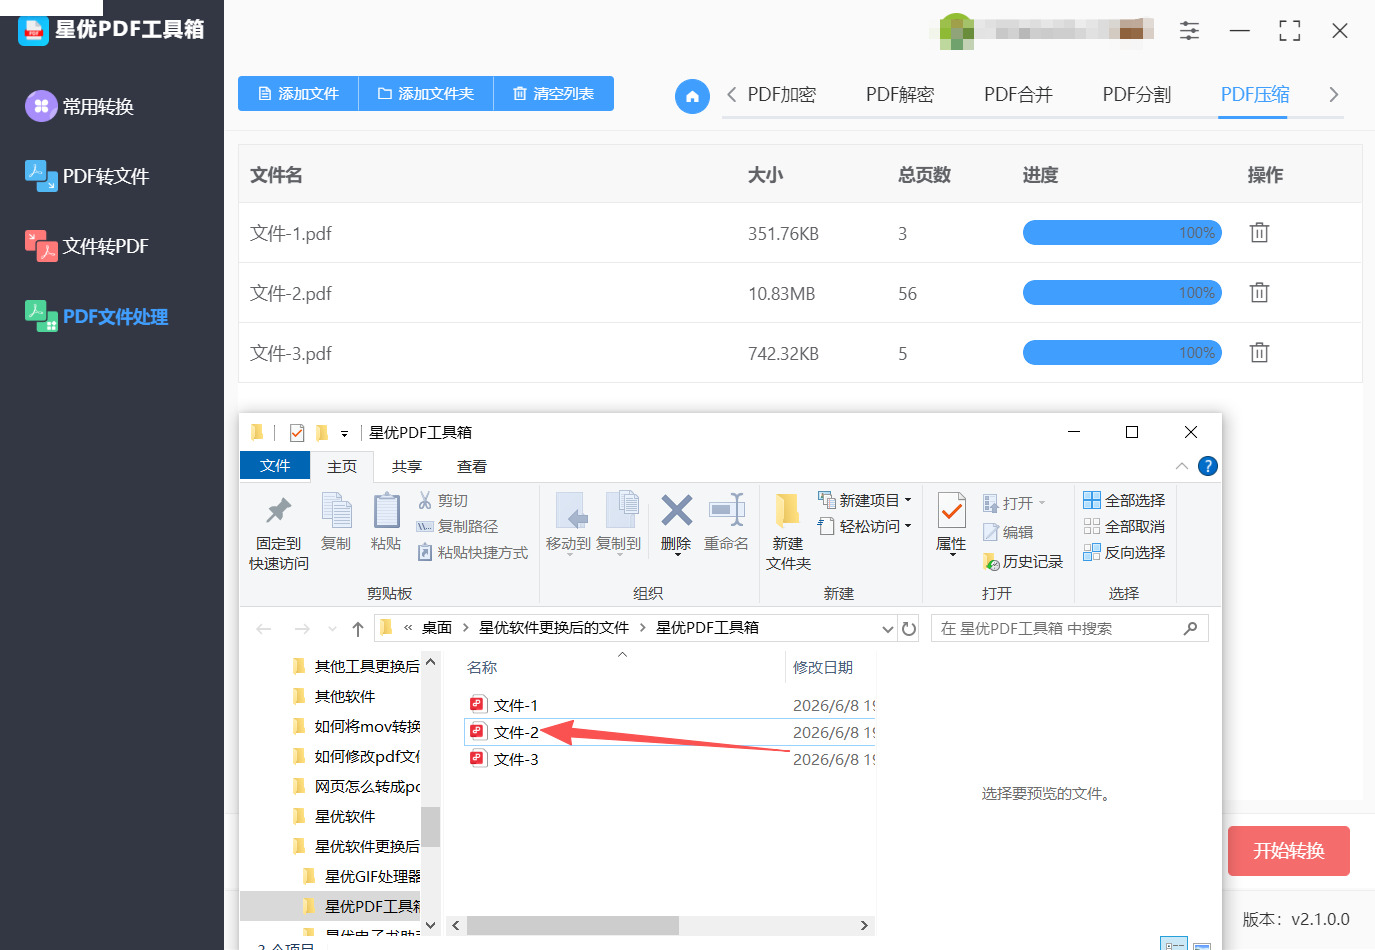
Task: Click 全部取消 in Explorer ribbon
Action: pyautogui.click(x=1125, y=526)
